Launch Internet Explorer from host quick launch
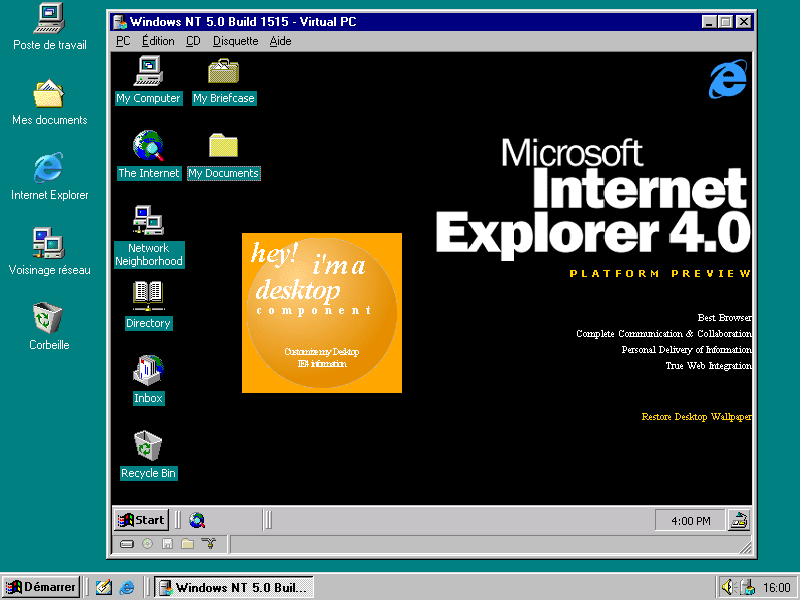 [127, 587]
